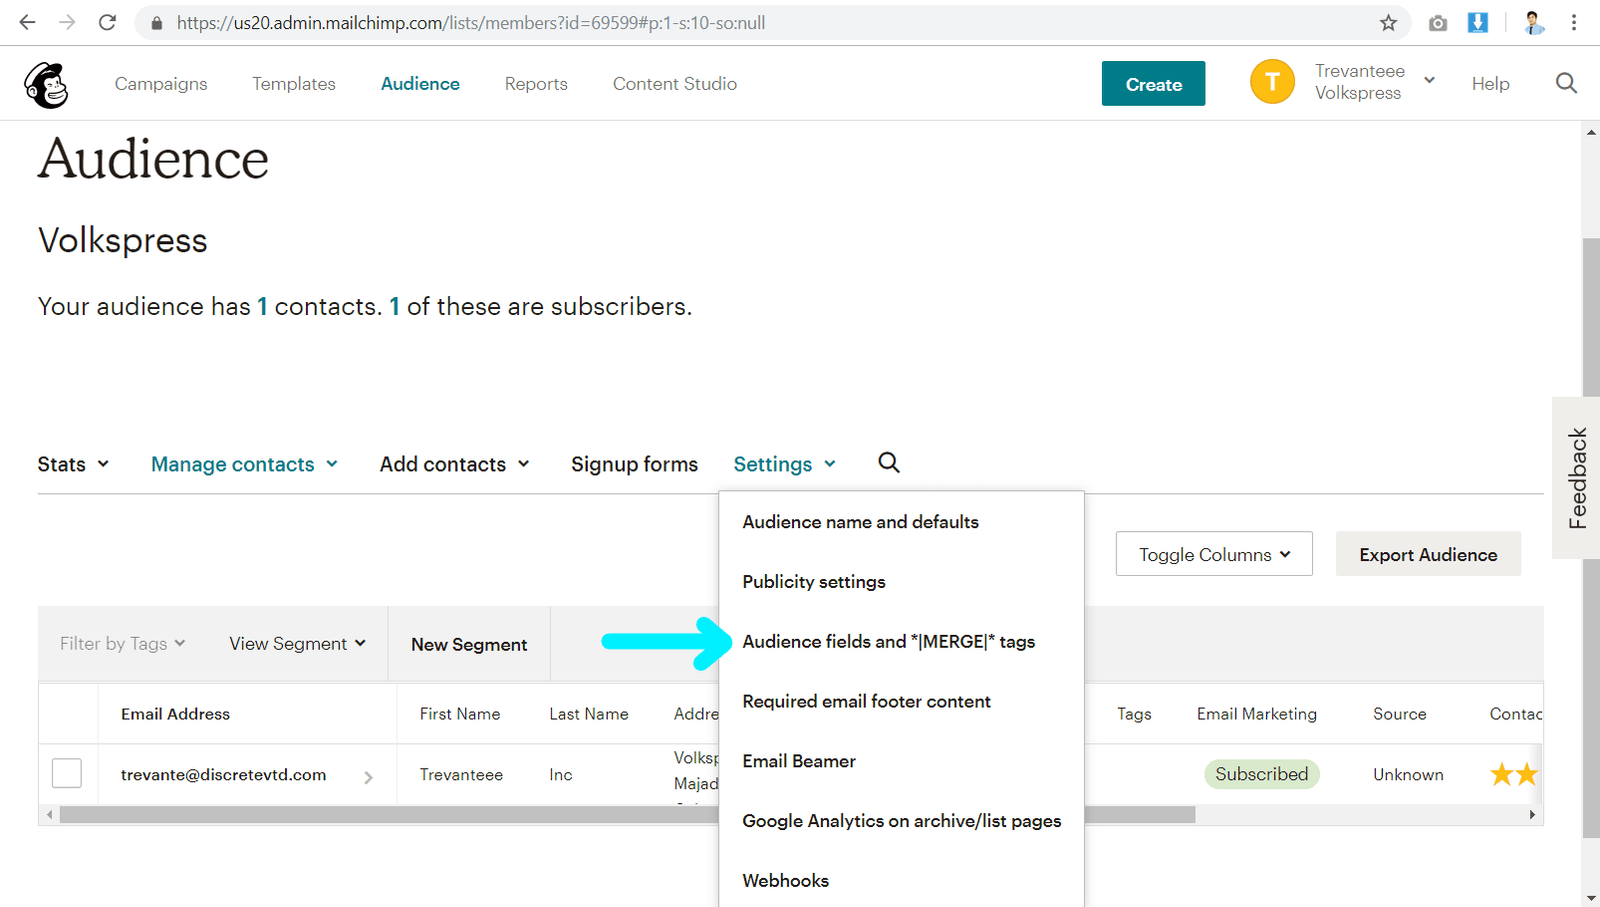Open the Feedback side tab
1600x907 pixels.
pos(1577,478)
